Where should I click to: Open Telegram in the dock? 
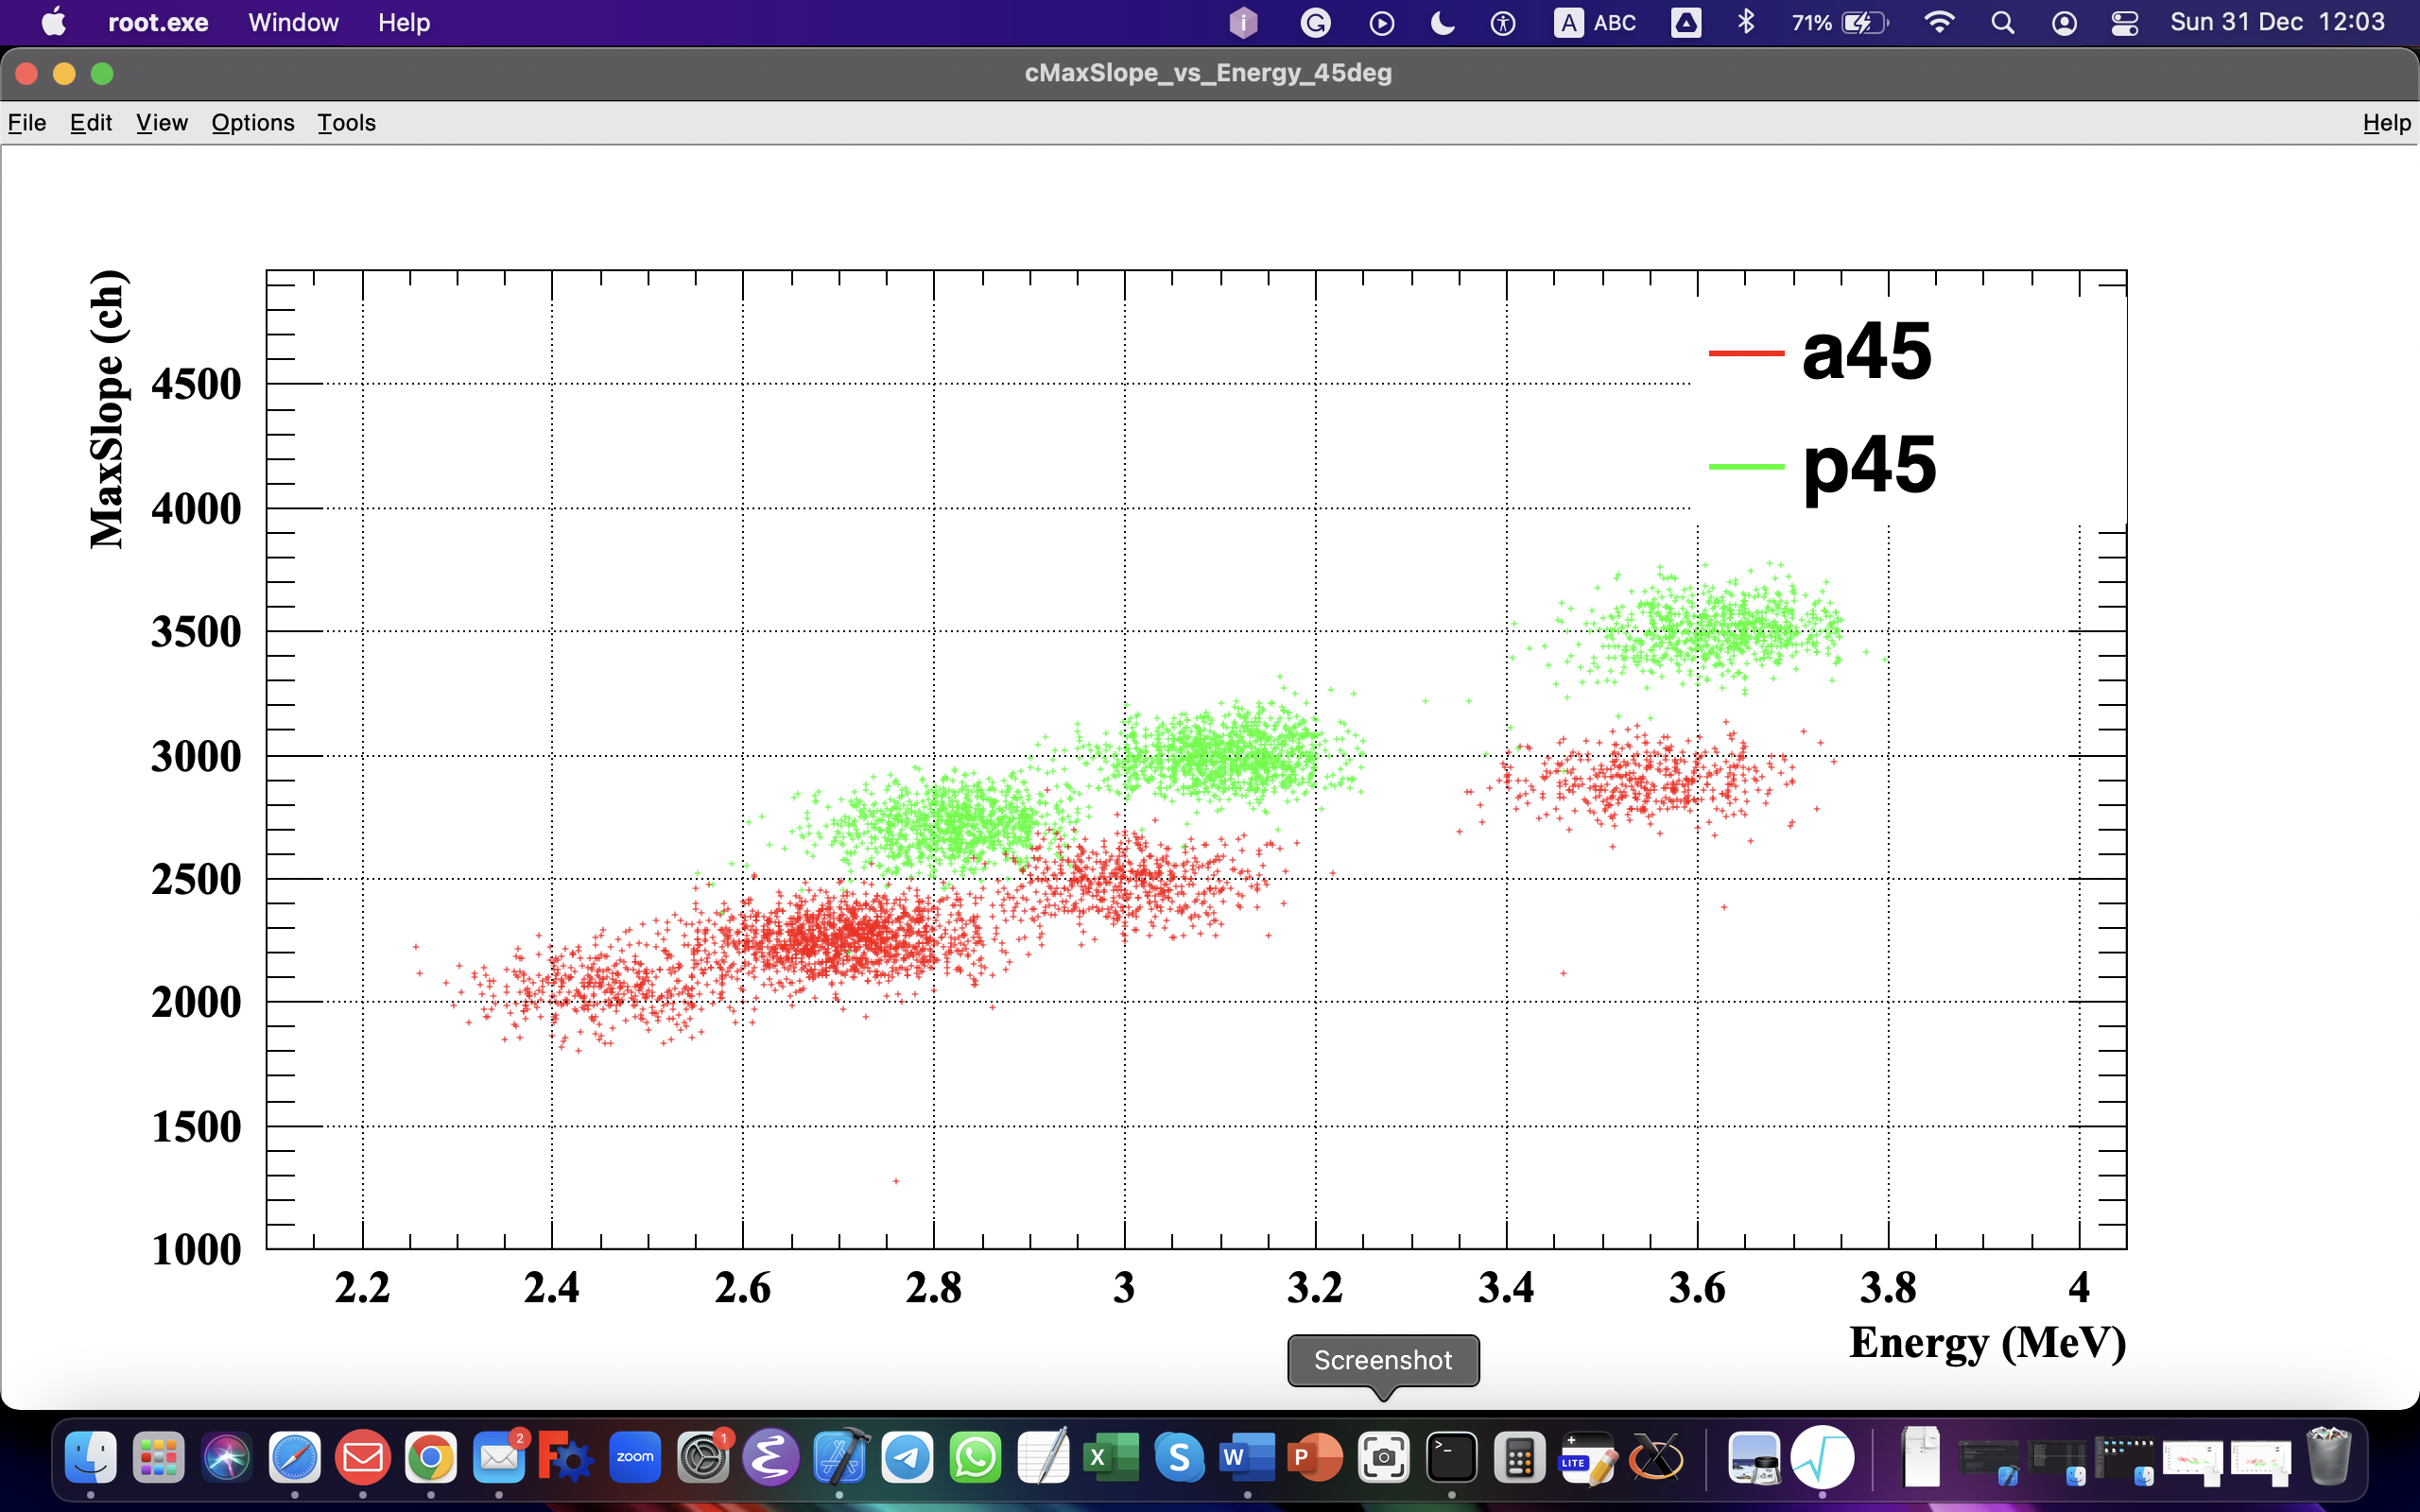tap(907, 1458)
